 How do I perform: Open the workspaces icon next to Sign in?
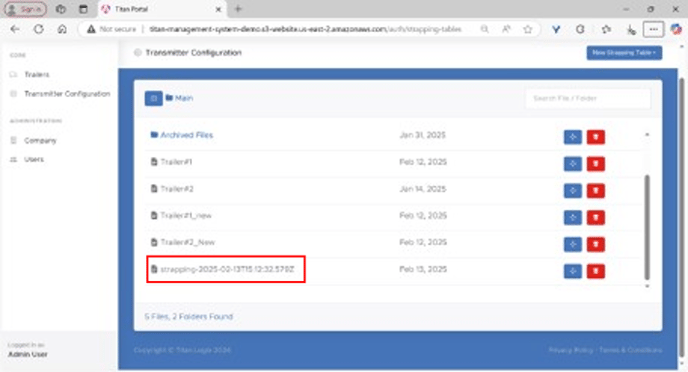point(61,9)
